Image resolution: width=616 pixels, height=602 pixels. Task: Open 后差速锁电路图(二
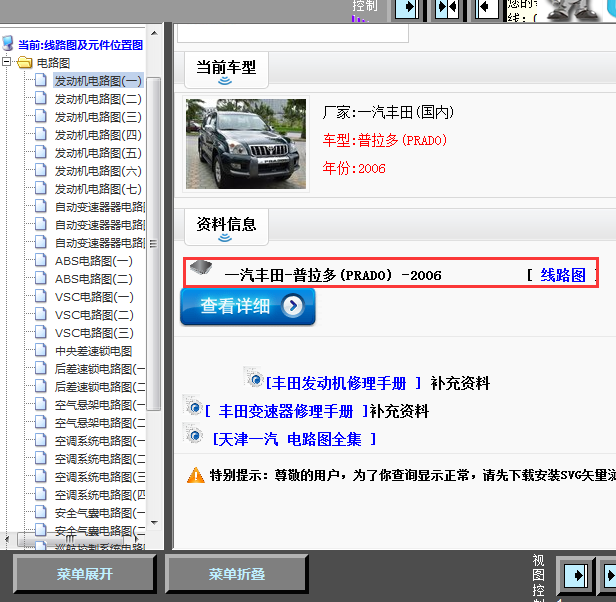coord(100,387)
